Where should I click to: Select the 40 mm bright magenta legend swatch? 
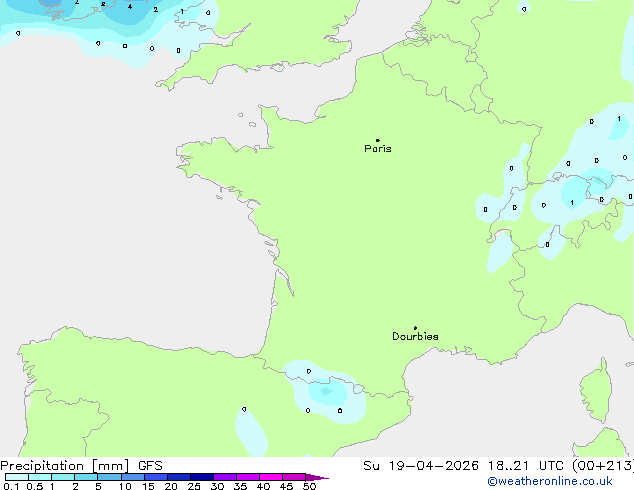tap(271, 477)
